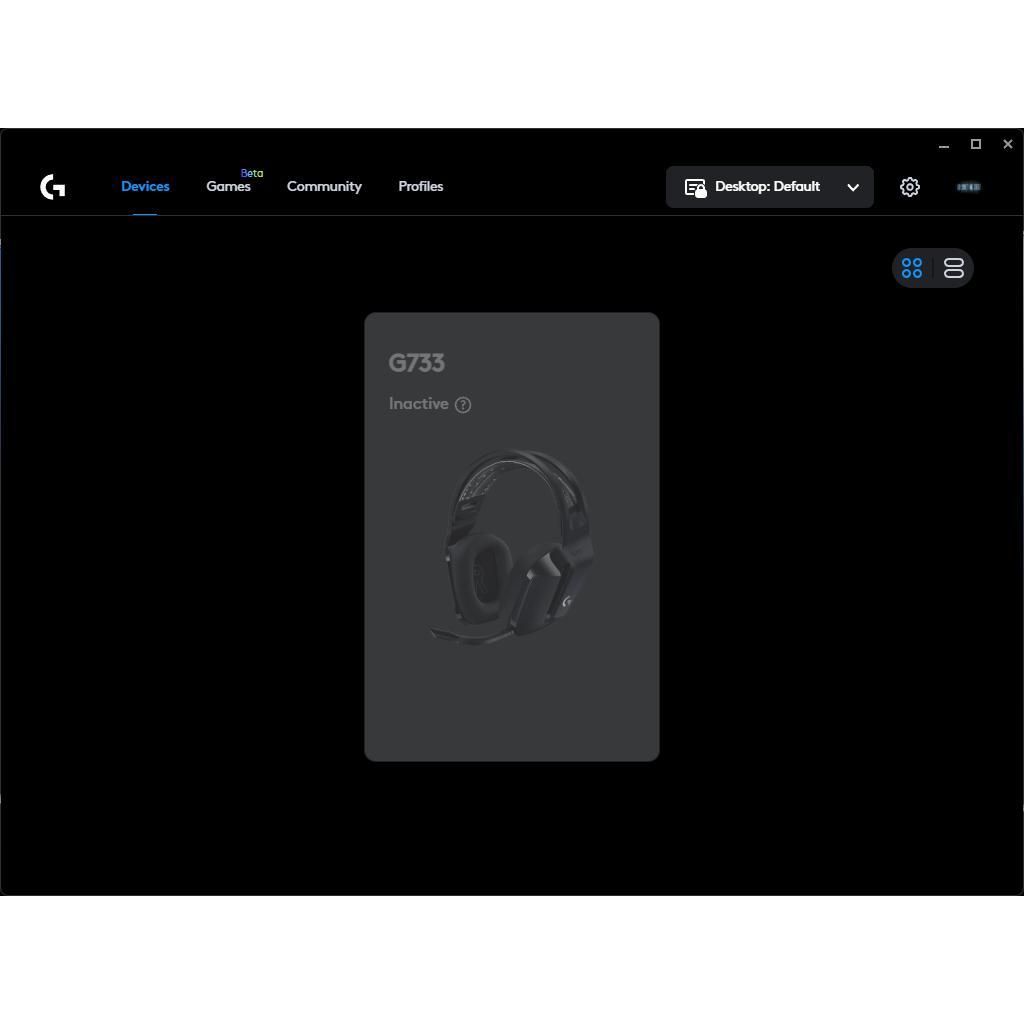Open the user account avatar
The width and height of the screenshot is (1024, 1024).
pos(968,187)
